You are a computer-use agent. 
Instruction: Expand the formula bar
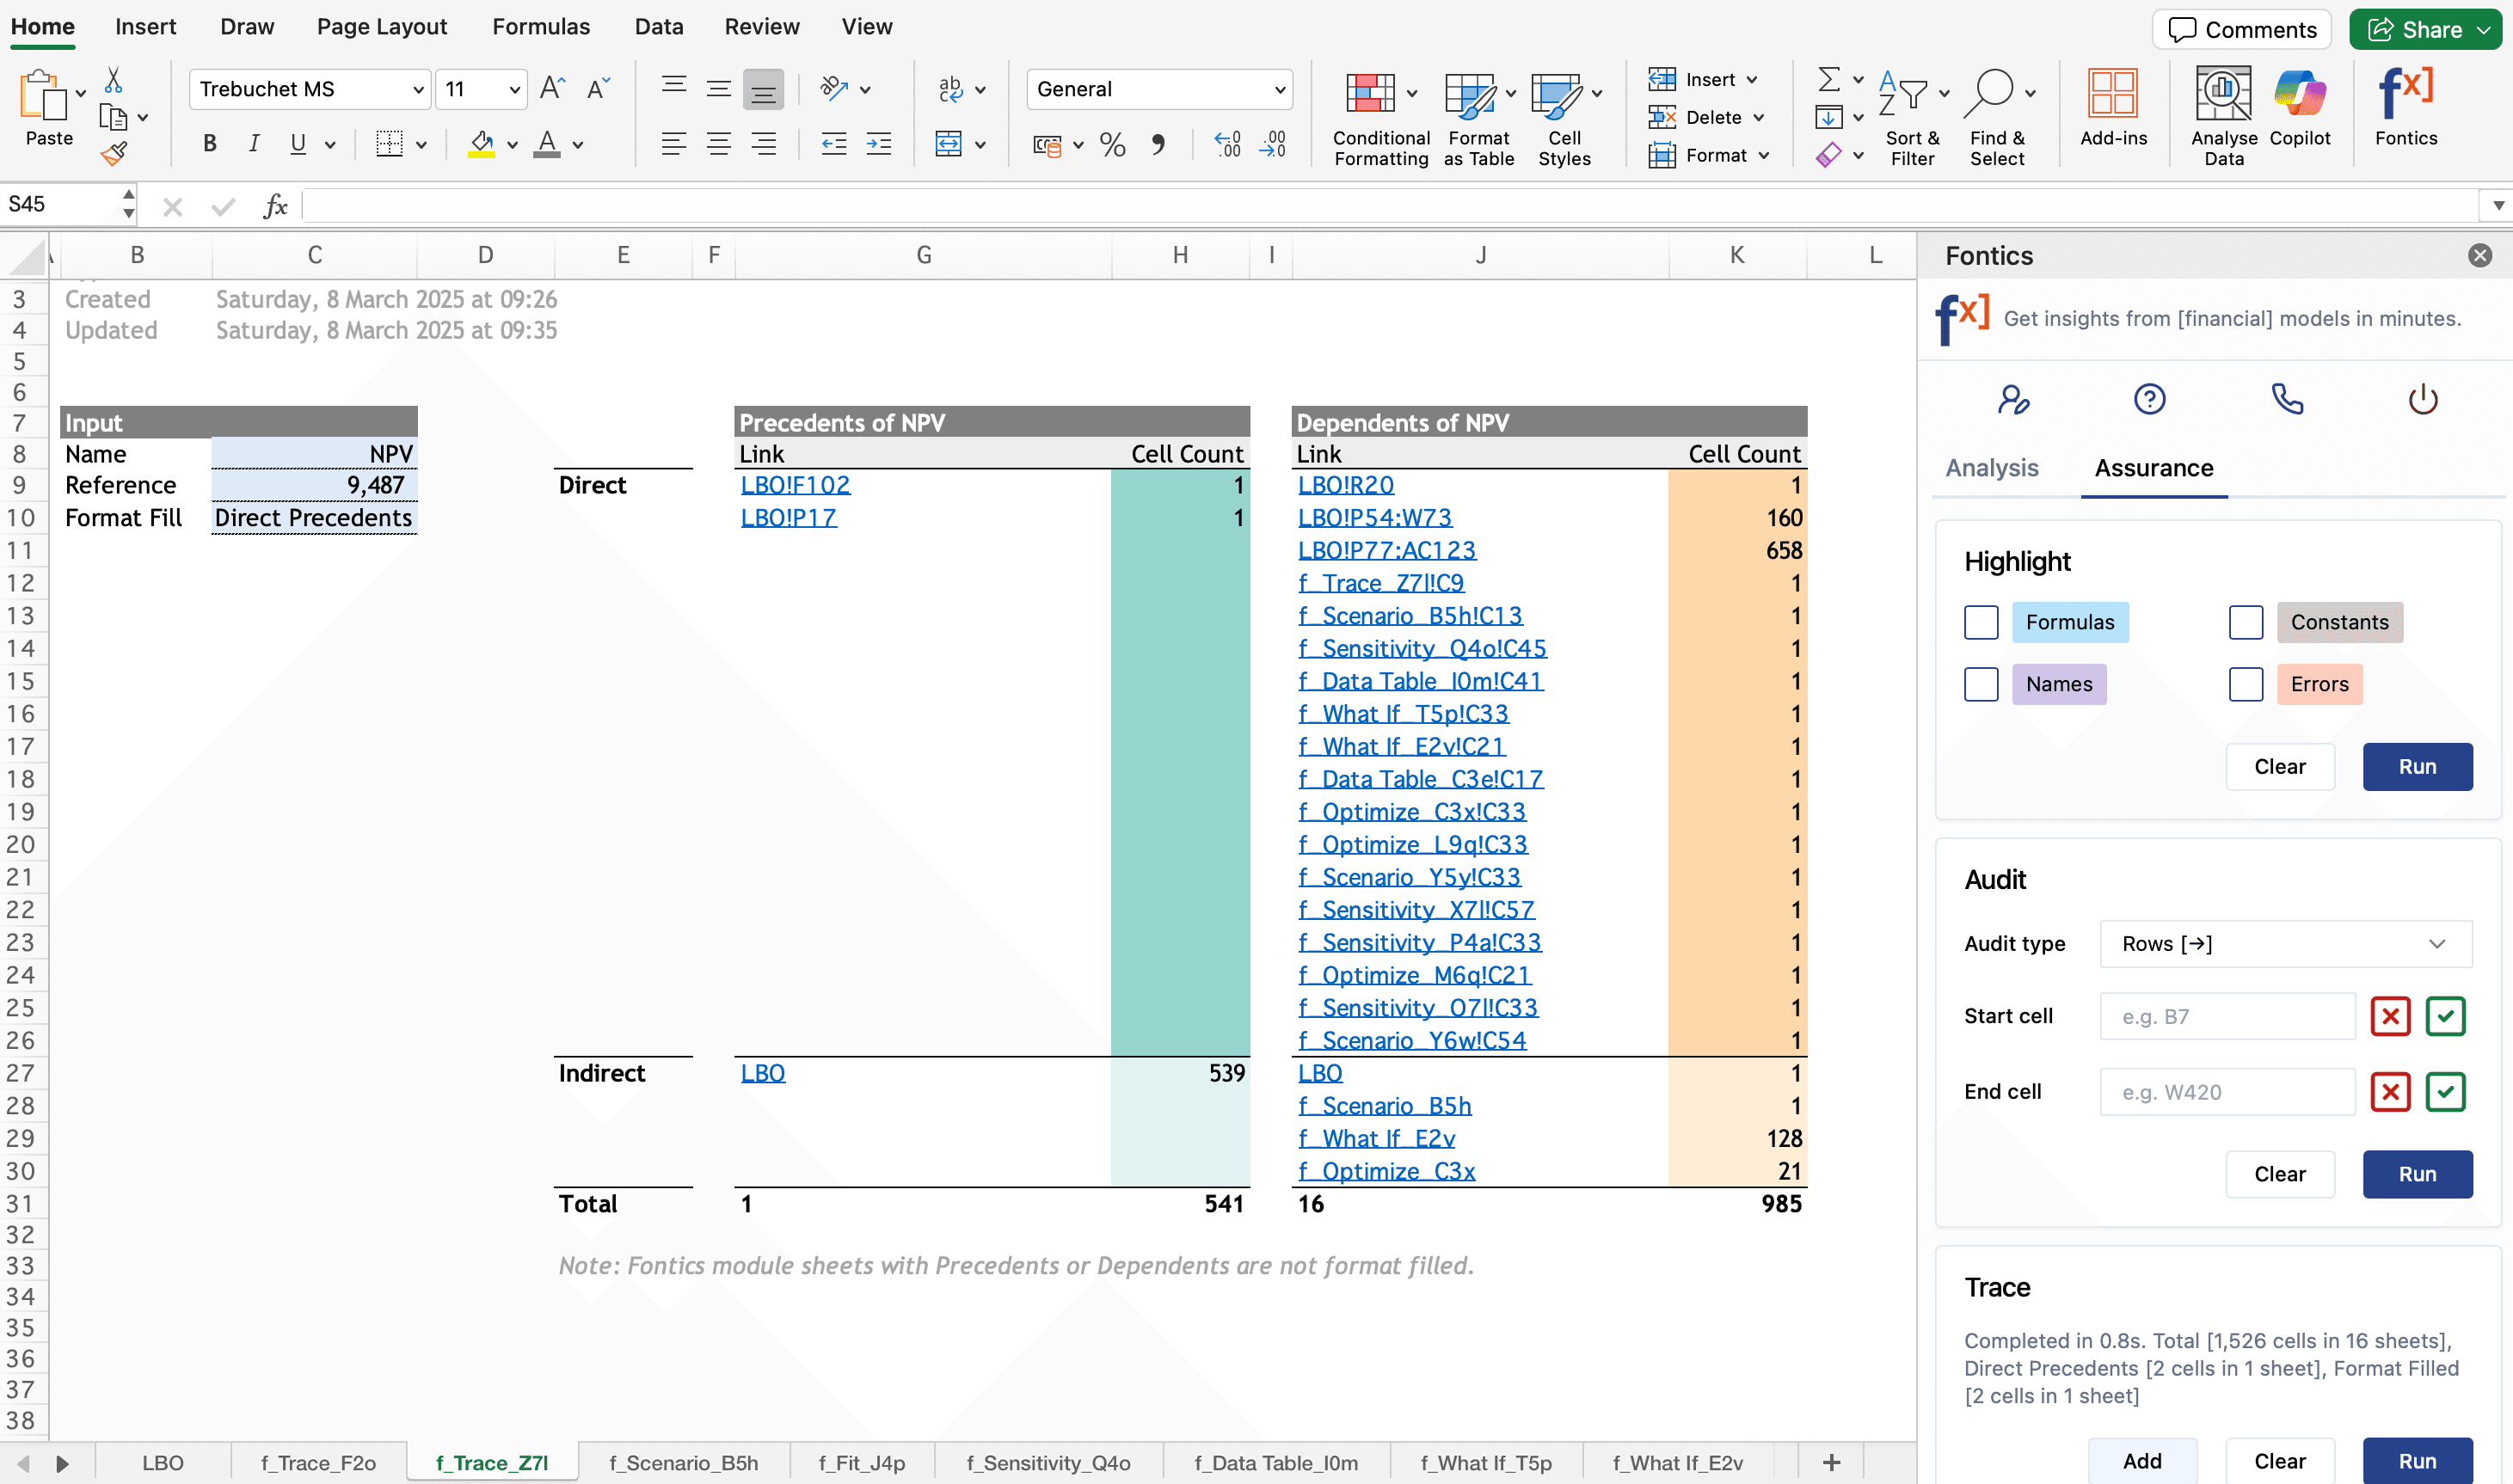pos(2497,206)
